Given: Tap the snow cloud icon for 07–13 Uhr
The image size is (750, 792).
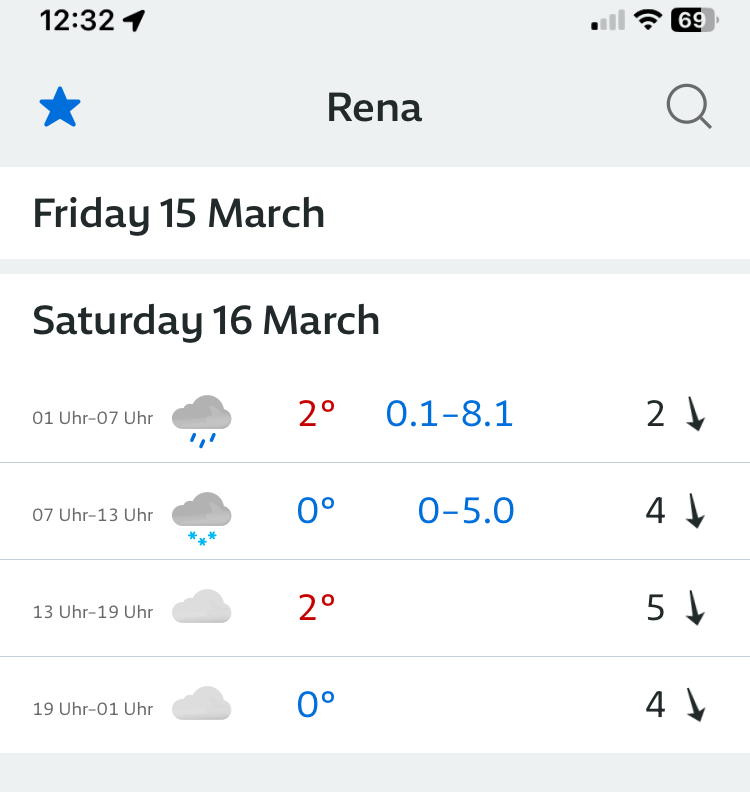Looking at the screenshot, I should click(x=202, y=517).
